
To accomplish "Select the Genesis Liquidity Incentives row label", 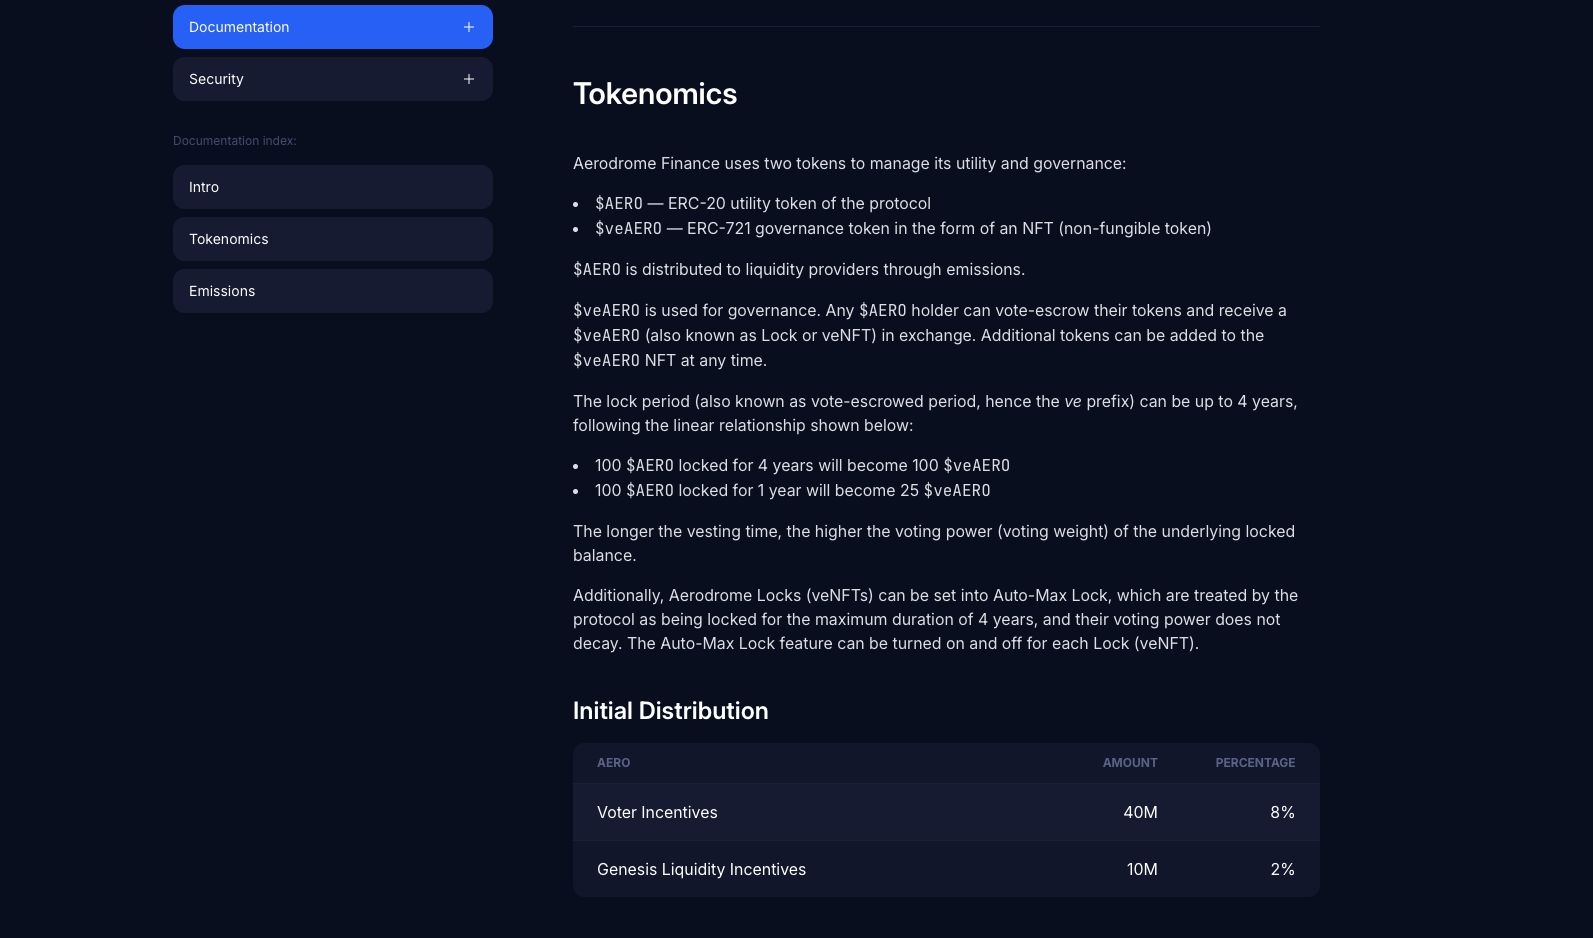I will [x=701, y=869].
